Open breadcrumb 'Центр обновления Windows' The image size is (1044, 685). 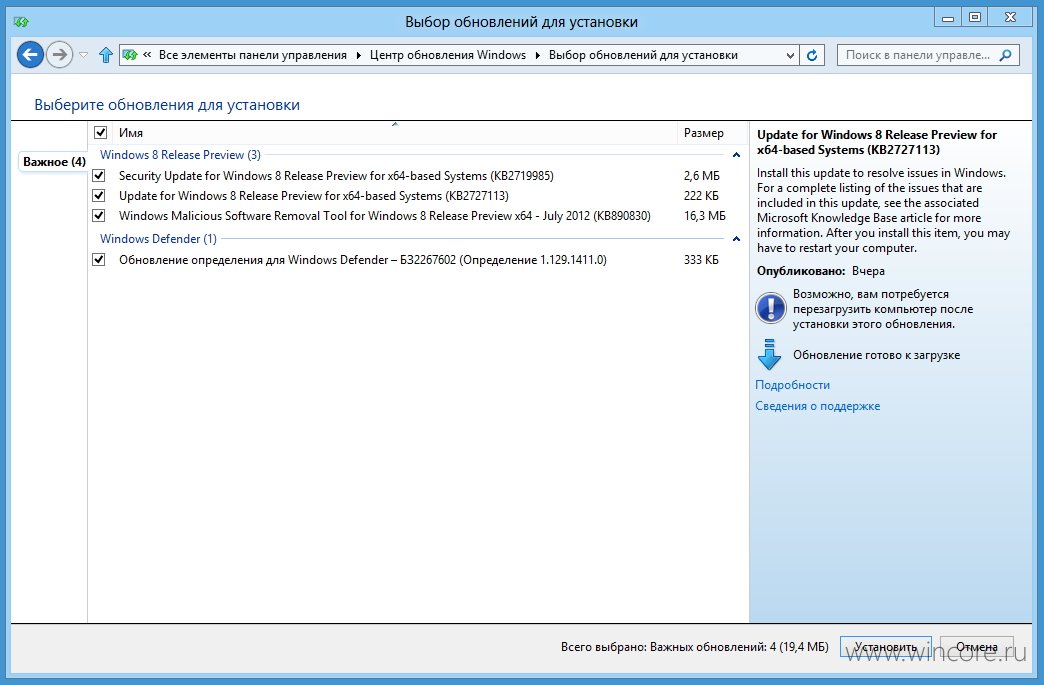(447, 55)
